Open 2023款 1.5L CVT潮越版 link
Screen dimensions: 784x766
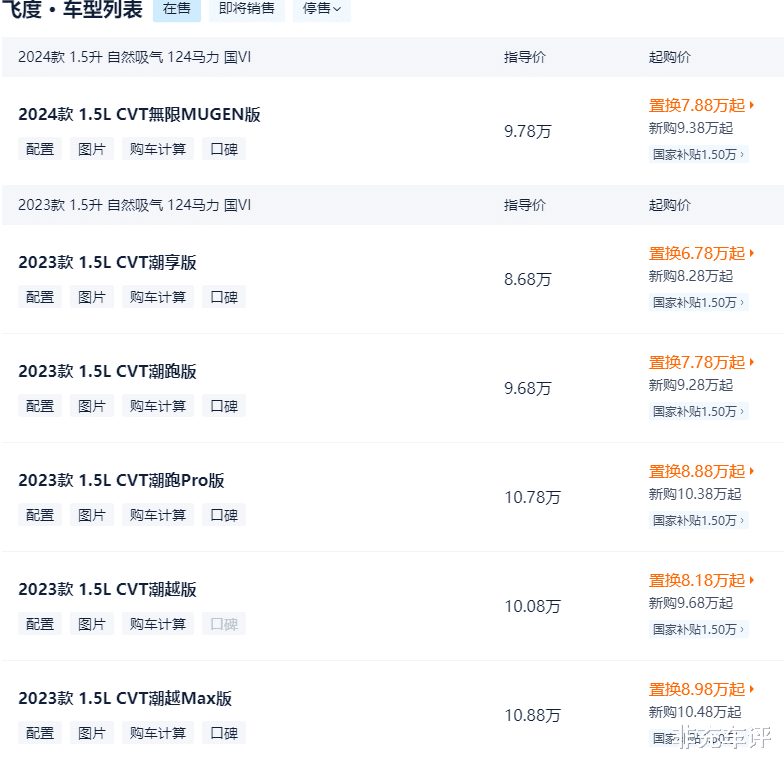[107, 589]
